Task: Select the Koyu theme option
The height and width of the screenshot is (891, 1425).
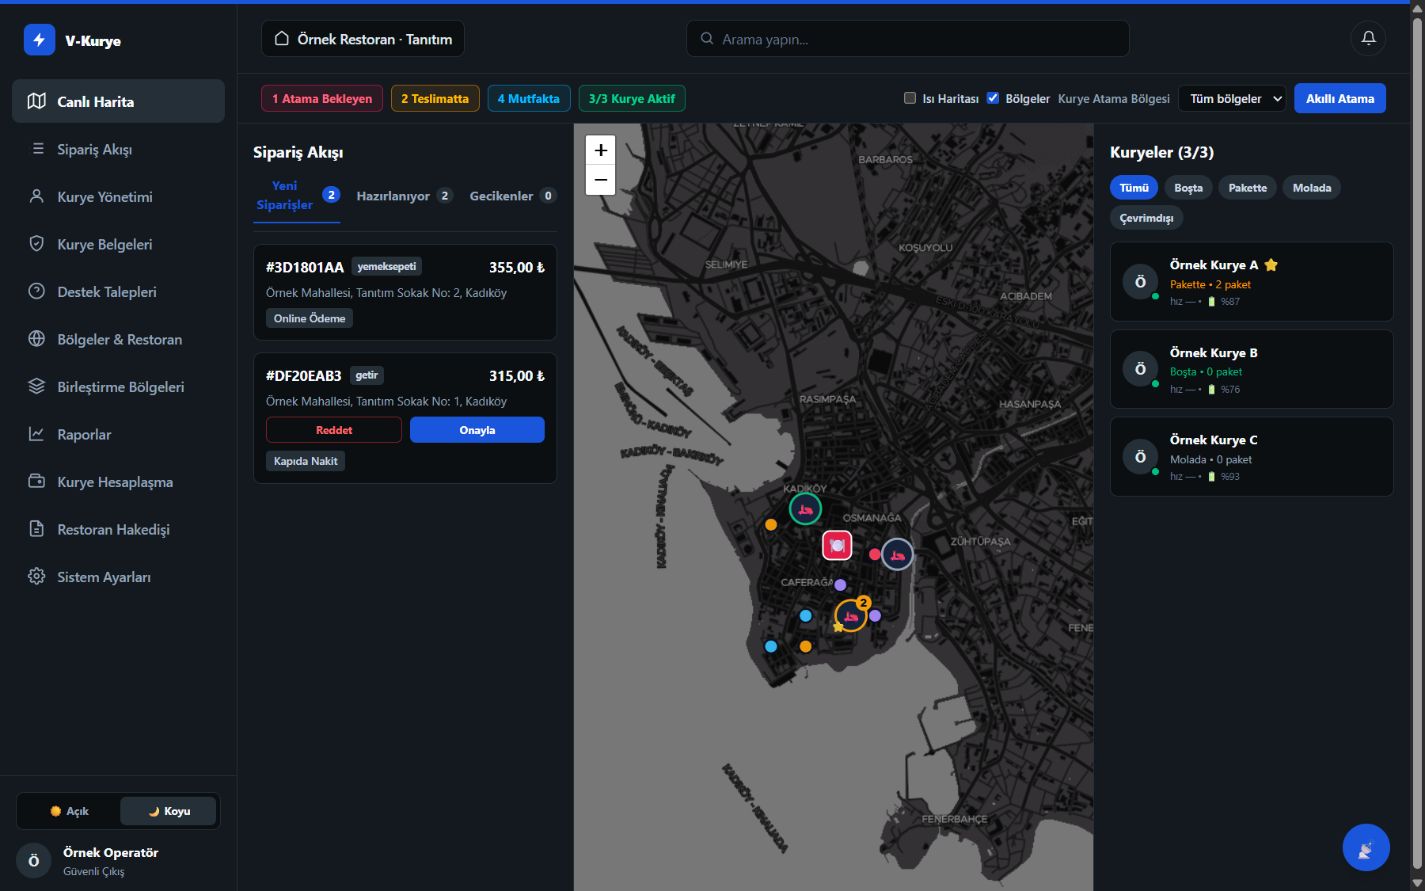Action: point(168,811)
